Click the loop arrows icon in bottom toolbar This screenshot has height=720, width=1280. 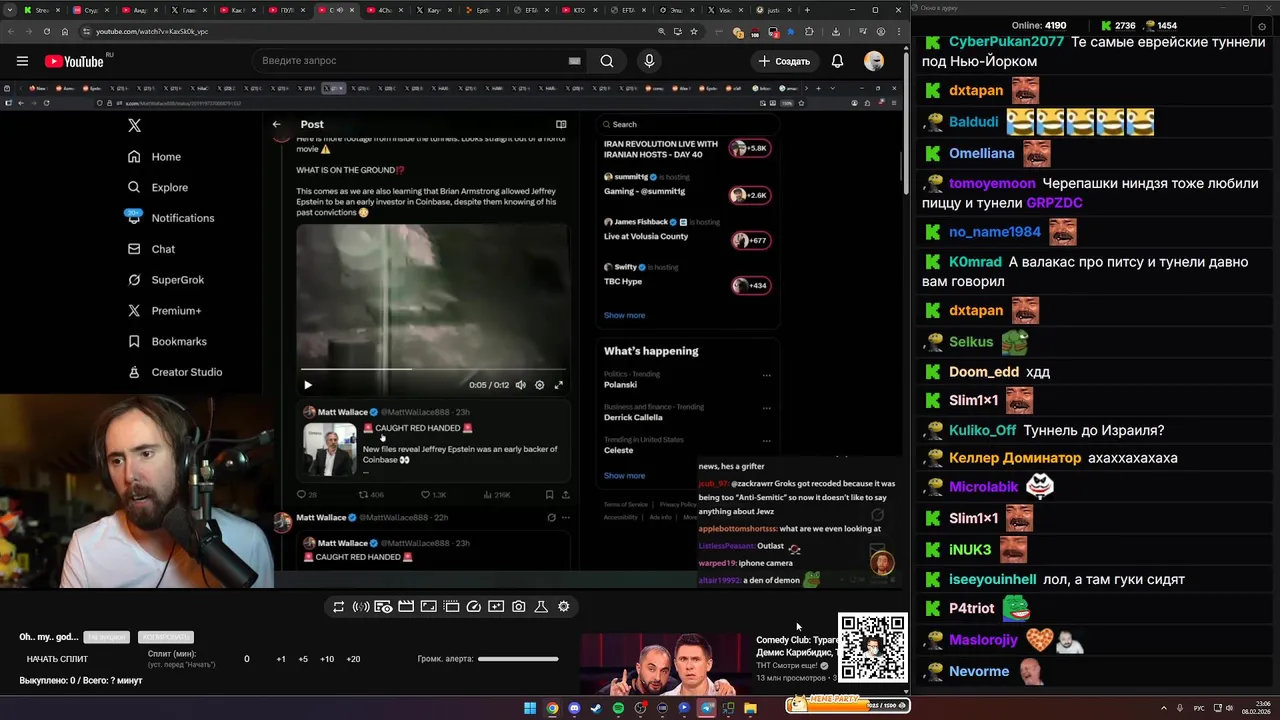pyautogui.click(x=338, y=607)
